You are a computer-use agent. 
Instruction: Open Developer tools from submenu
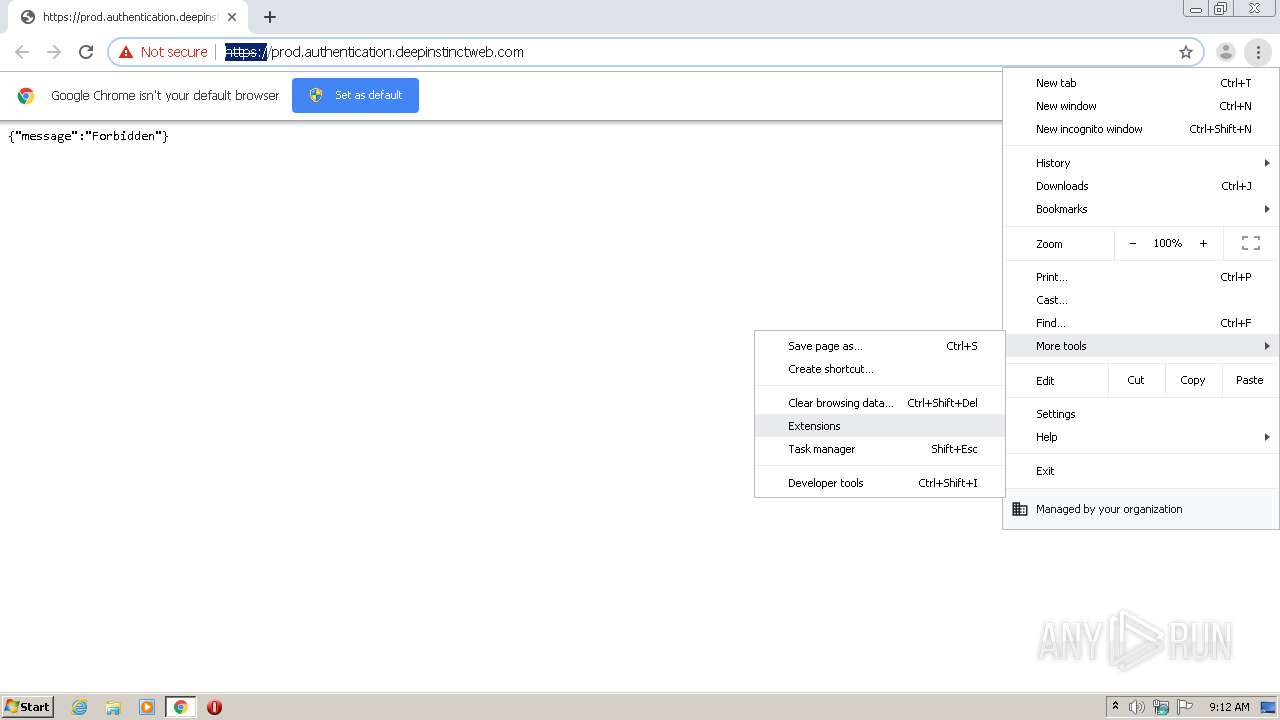(879, 483)
